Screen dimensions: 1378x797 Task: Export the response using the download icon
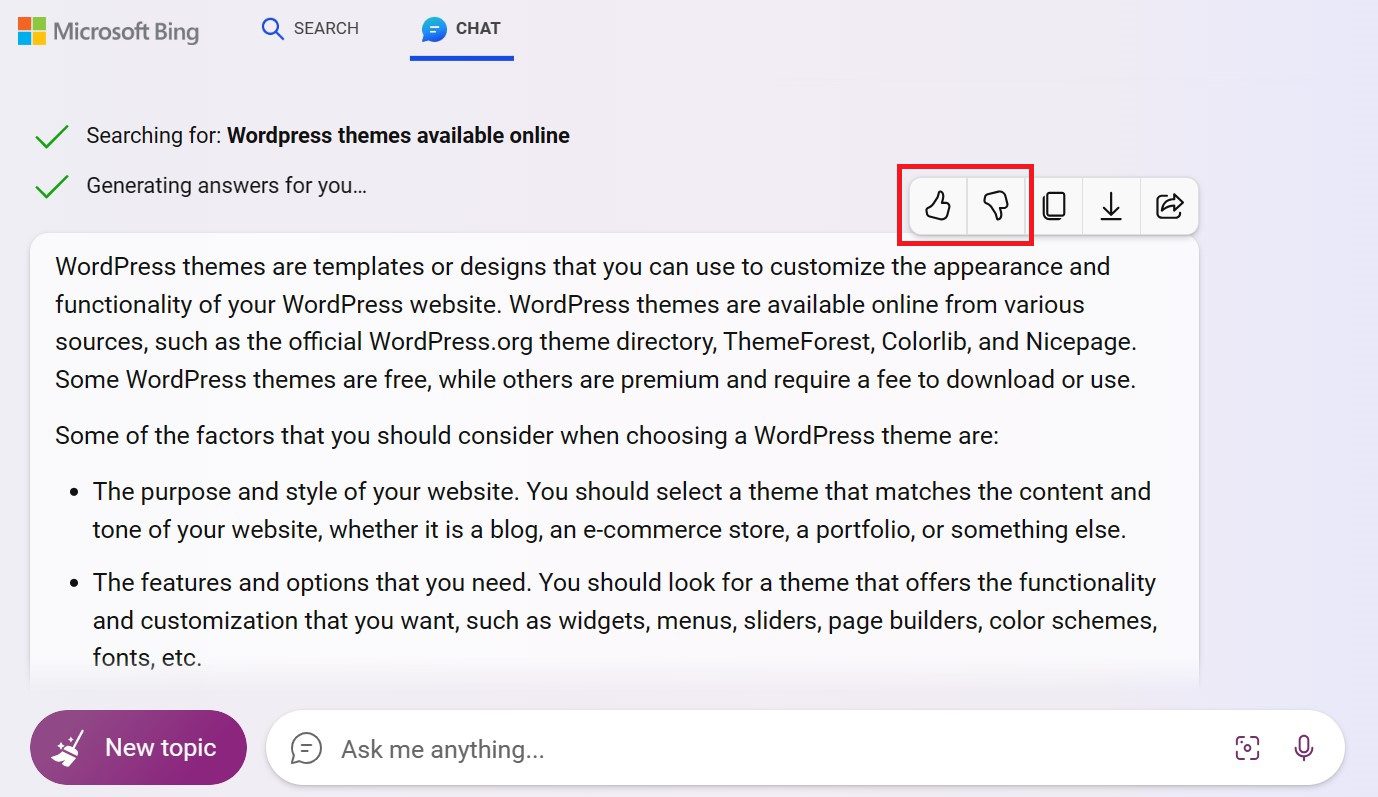click(1112, 205)
